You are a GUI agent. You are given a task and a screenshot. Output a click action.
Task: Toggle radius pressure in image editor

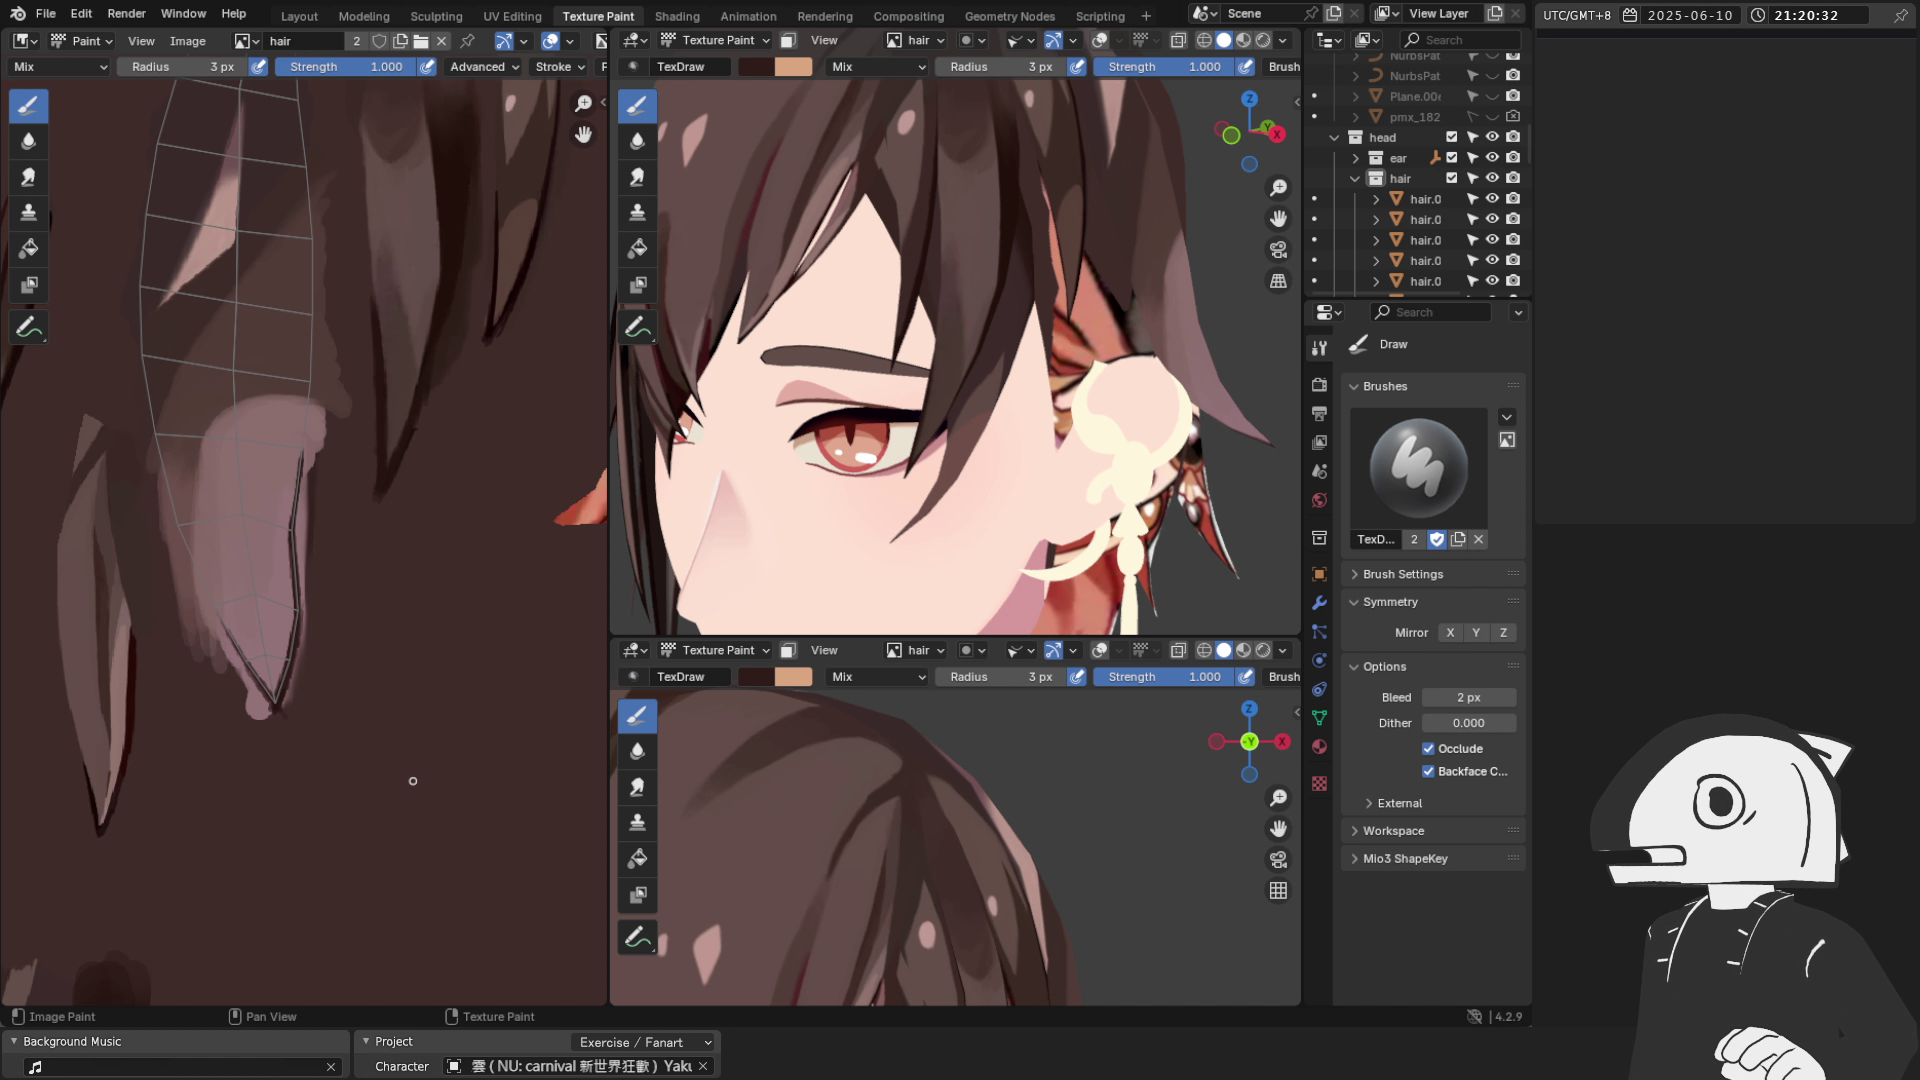(x=258, y=67)
